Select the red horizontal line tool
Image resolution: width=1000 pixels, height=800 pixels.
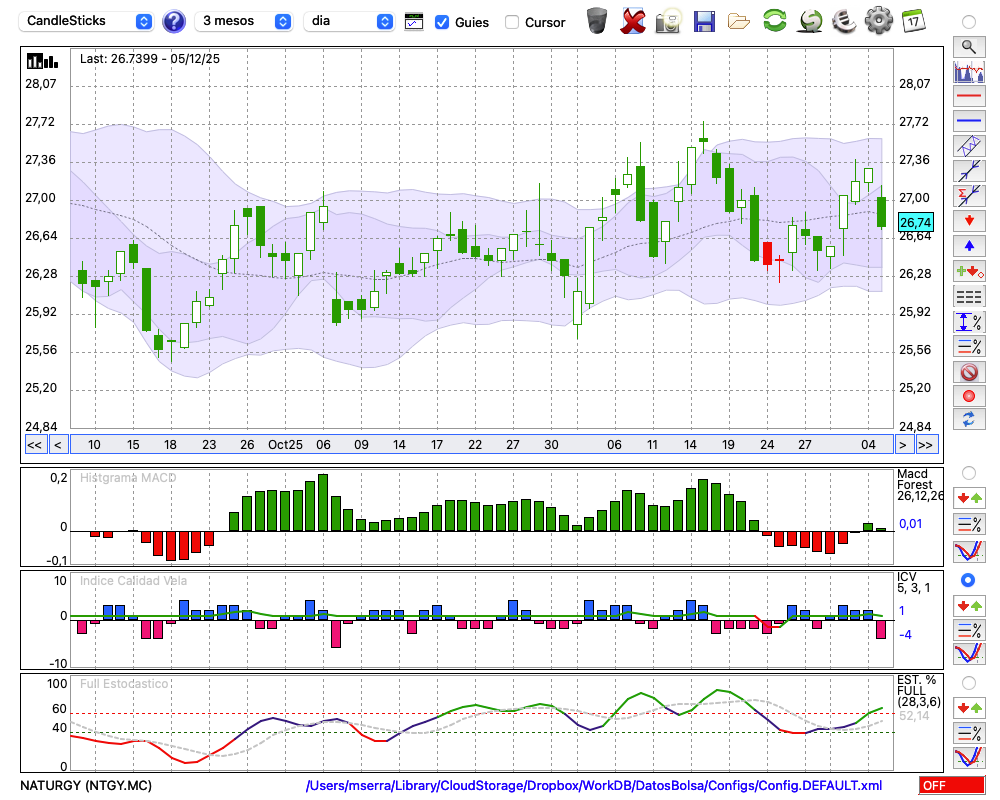[968, 96]
